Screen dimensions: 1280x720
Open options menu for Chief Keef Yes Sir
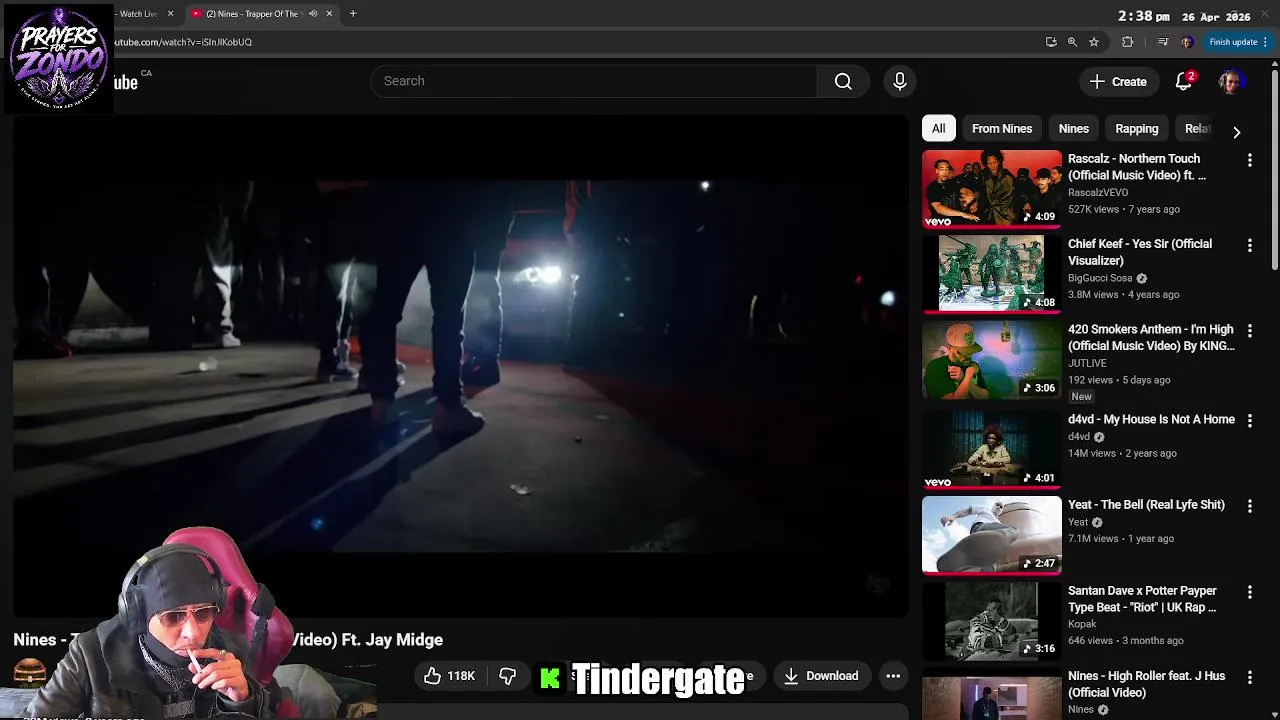(1250, 245)
